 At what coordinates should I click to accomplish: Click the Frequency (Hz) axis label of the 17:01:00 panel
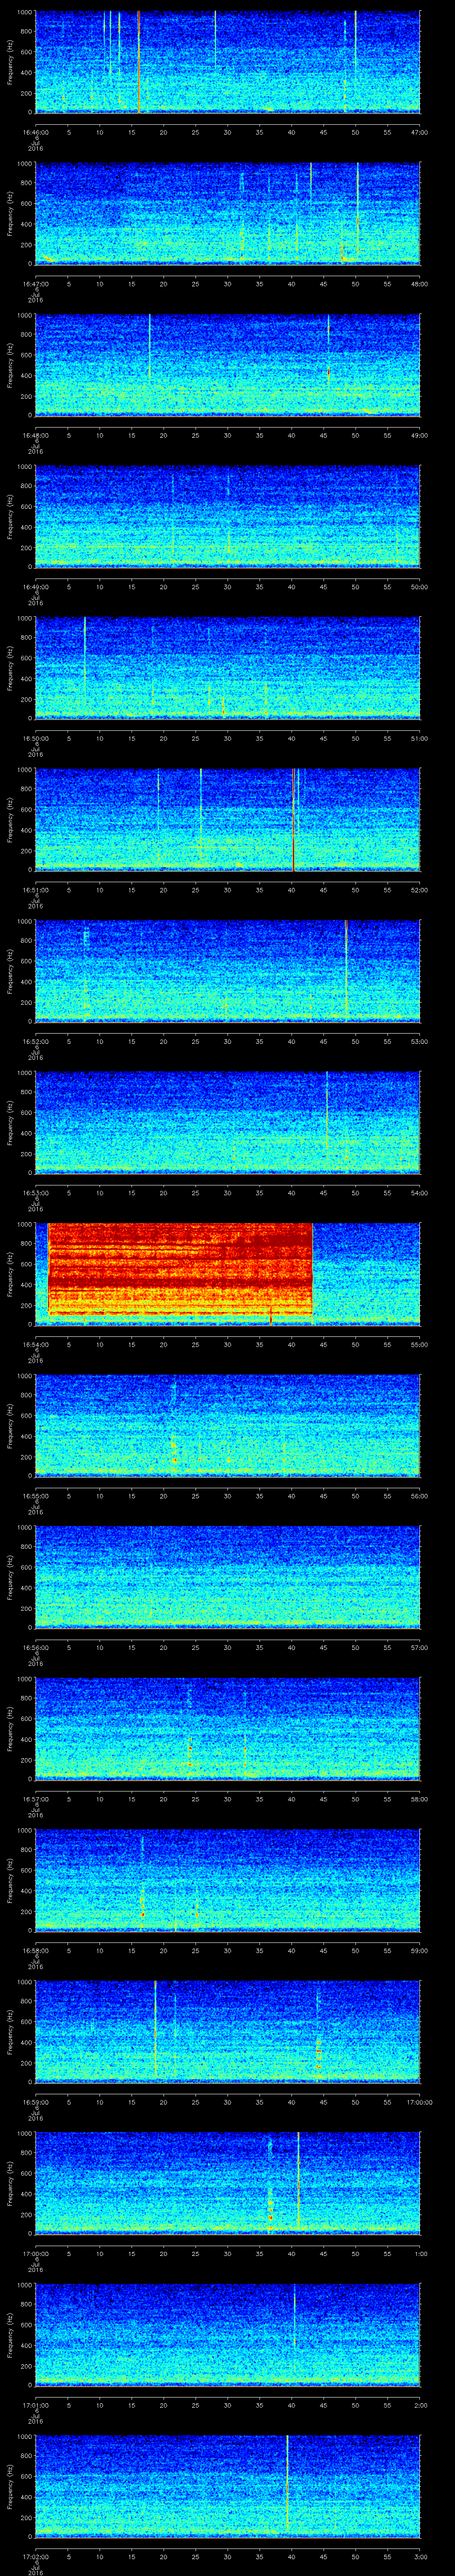click(x=10, y=2334)
